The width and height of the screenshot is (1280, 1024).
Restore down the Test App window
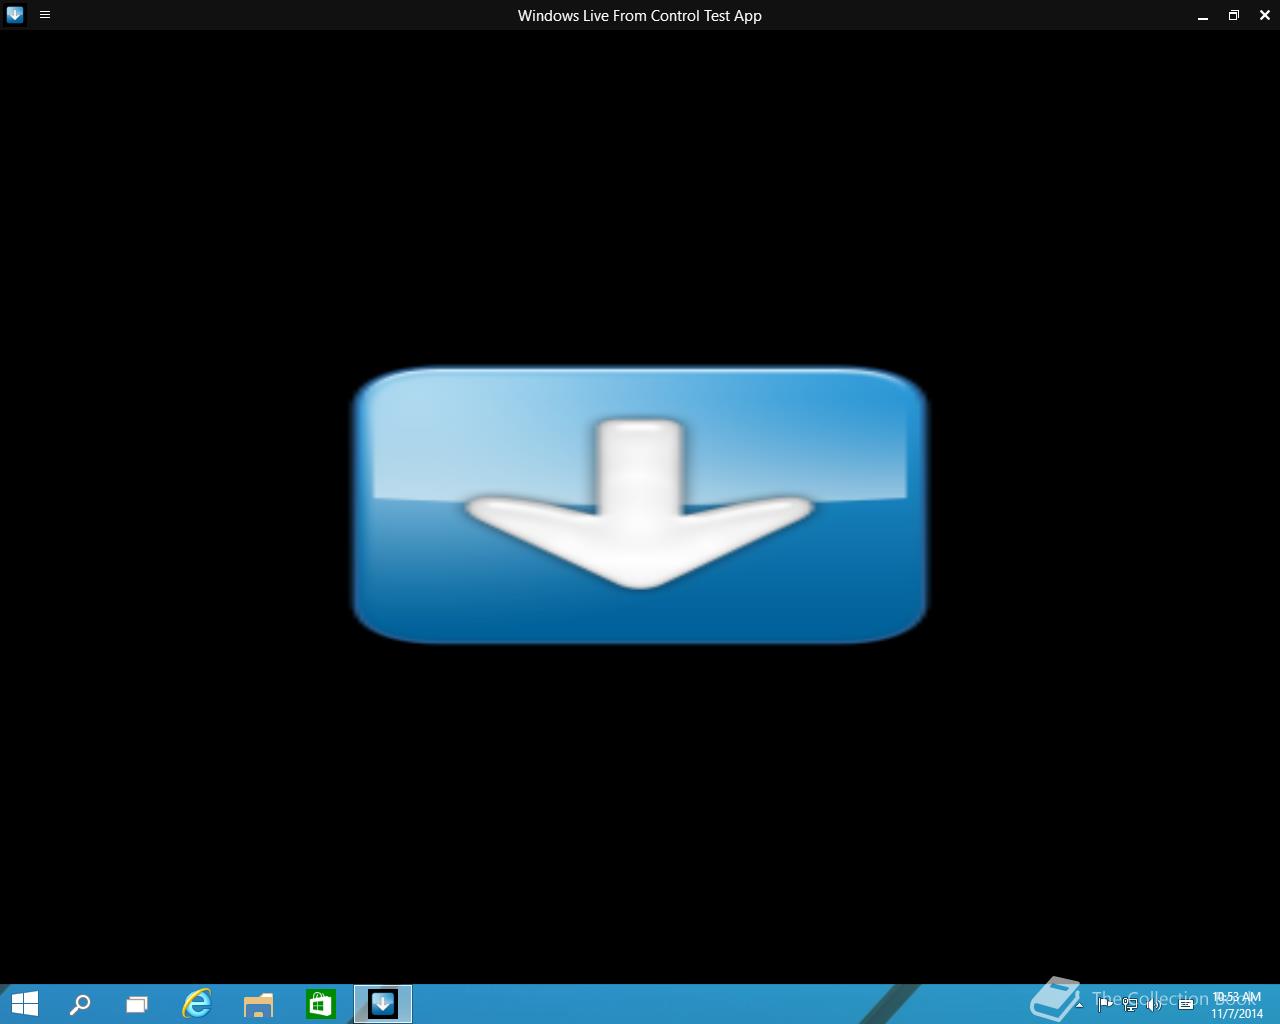tap(1234, 15)
